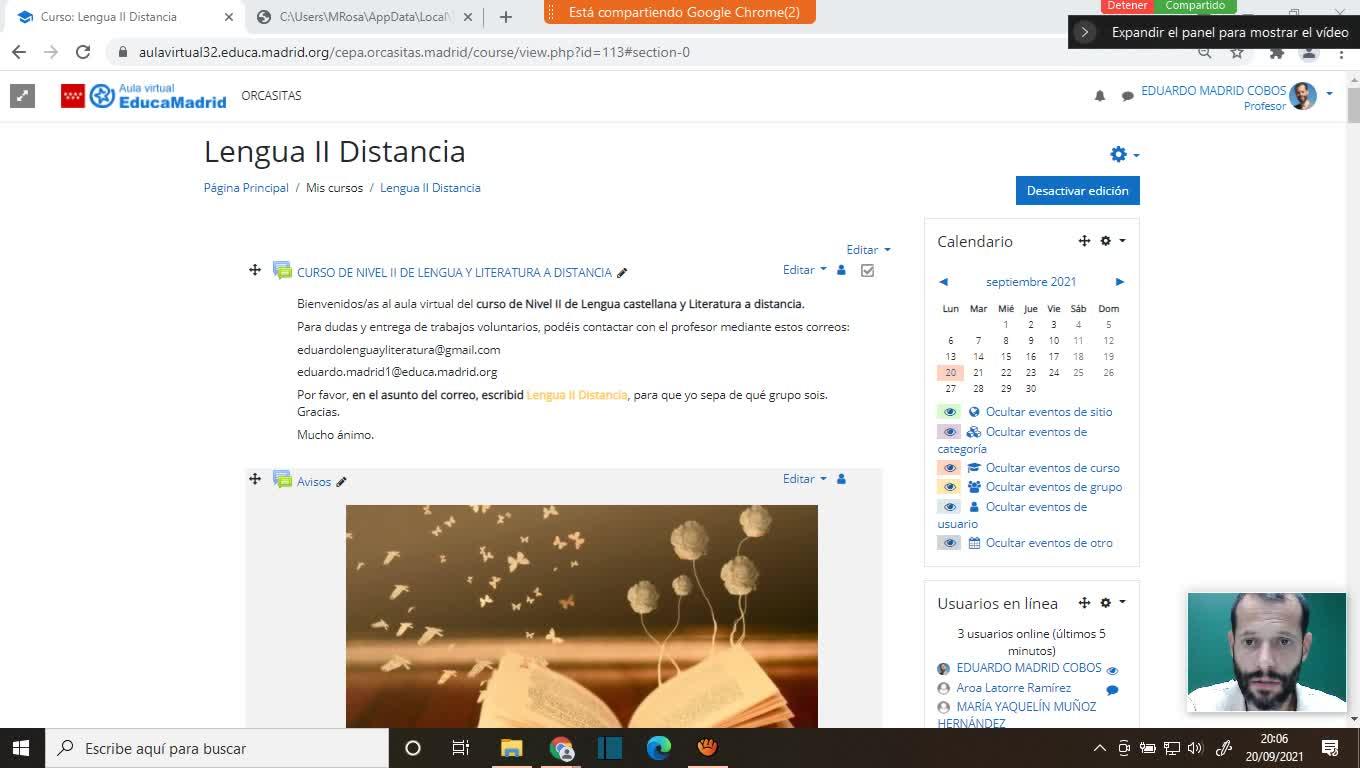Open Task View on taskbar
Viewport: 1360px width, 768px height.
[461, 748]
